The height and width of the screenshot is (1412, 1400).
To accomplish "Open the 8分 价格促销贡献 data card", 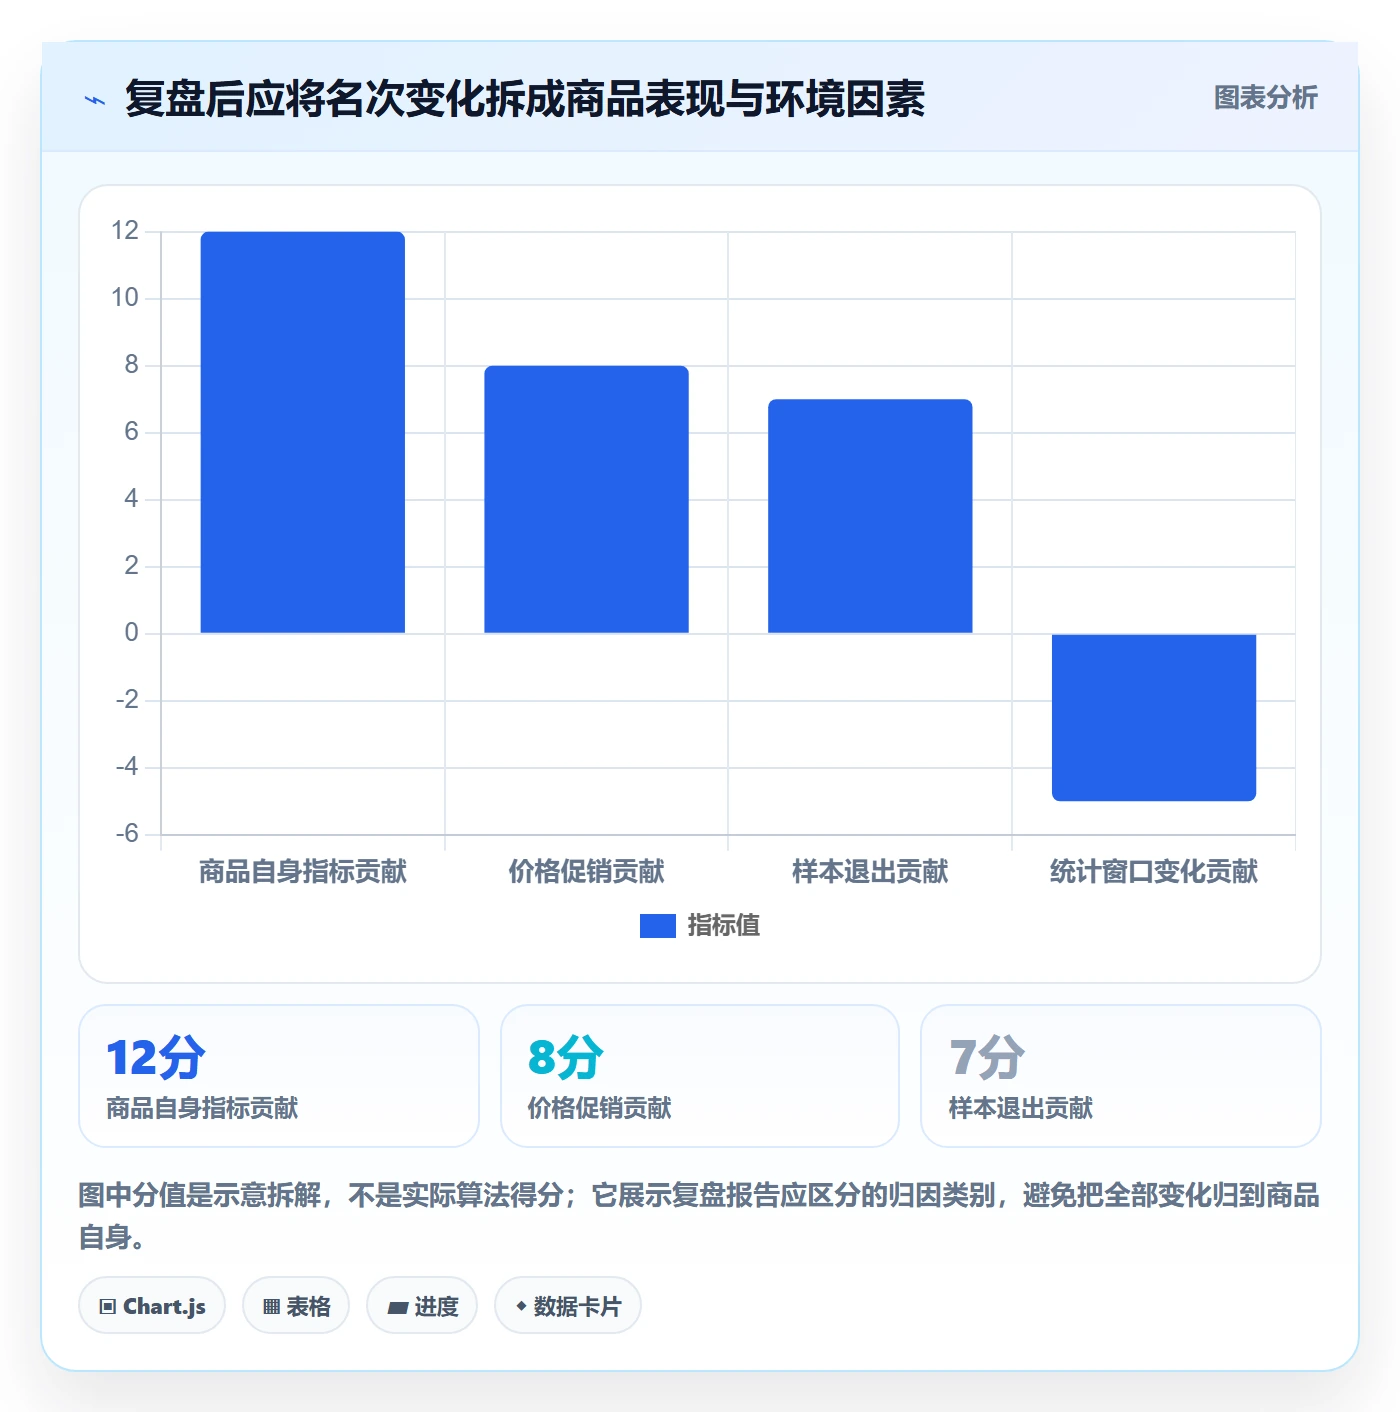I will tap(700, 1076).
